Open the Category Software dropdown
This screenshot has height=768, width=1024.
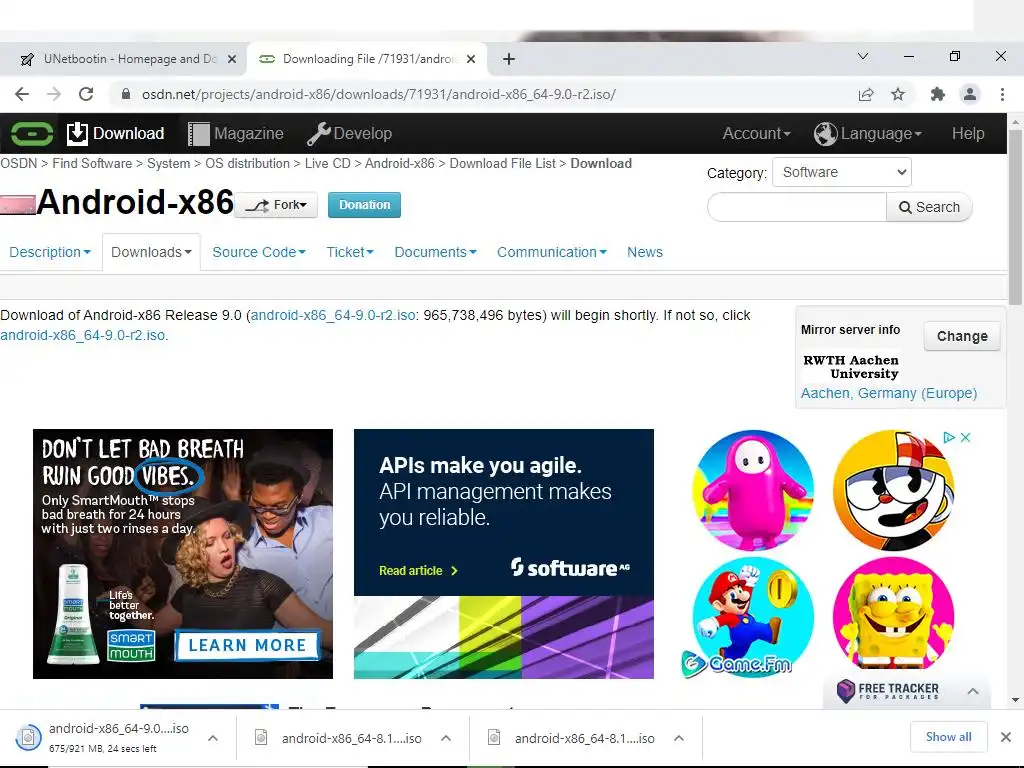842,172
